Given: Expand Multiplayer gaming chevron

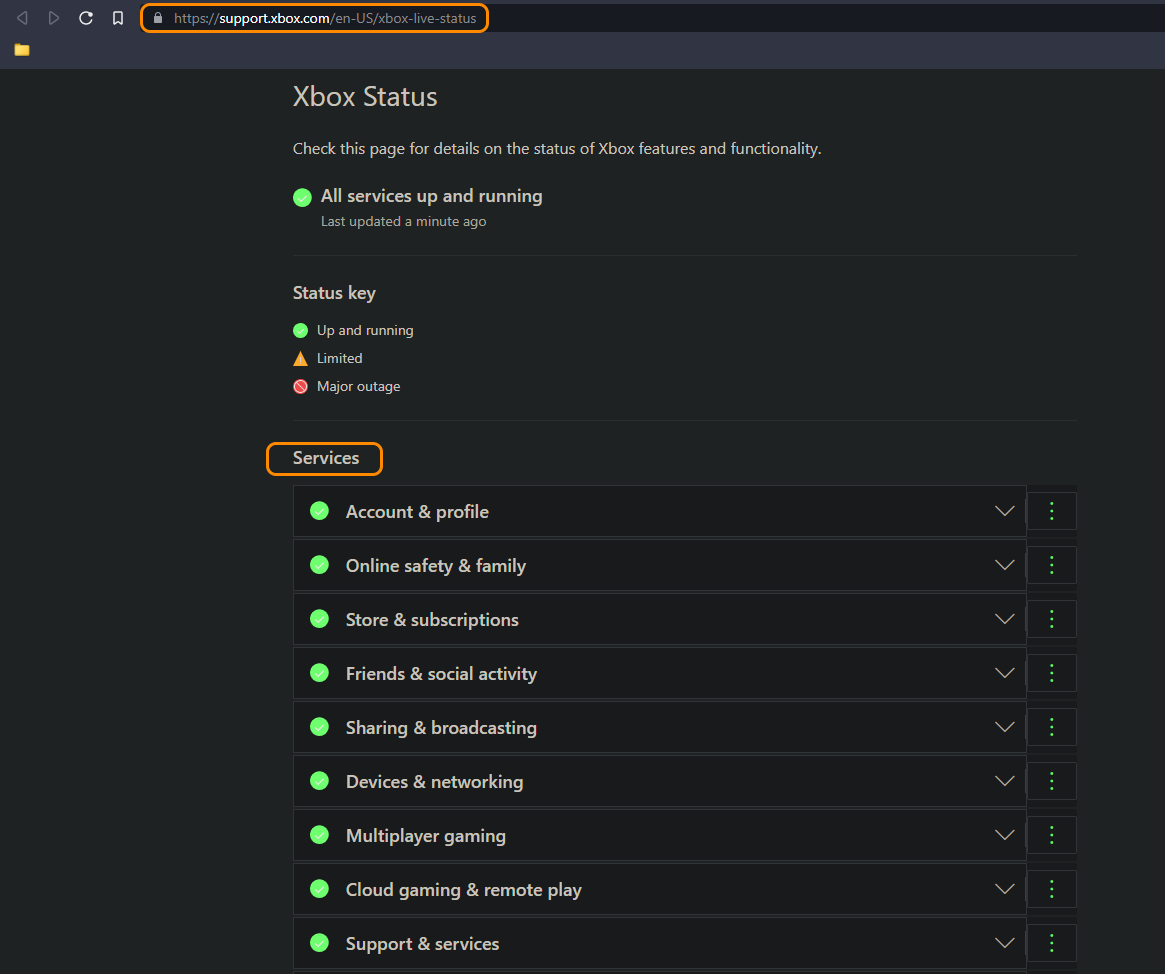Looking at the screenshot, I should pyautogui.click(x=1005, y=835).
